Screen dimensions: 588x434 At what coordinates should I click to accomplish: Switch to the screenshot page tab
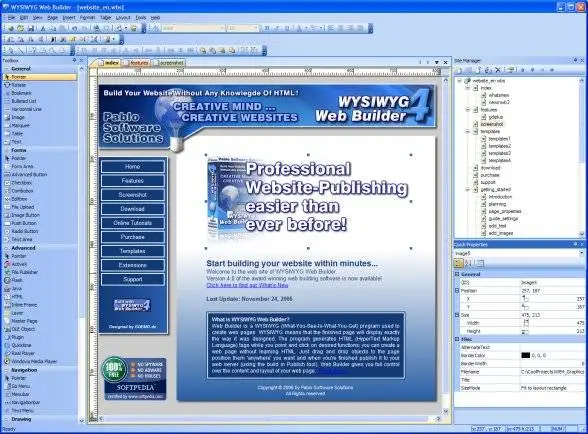[x=170, y=63]
